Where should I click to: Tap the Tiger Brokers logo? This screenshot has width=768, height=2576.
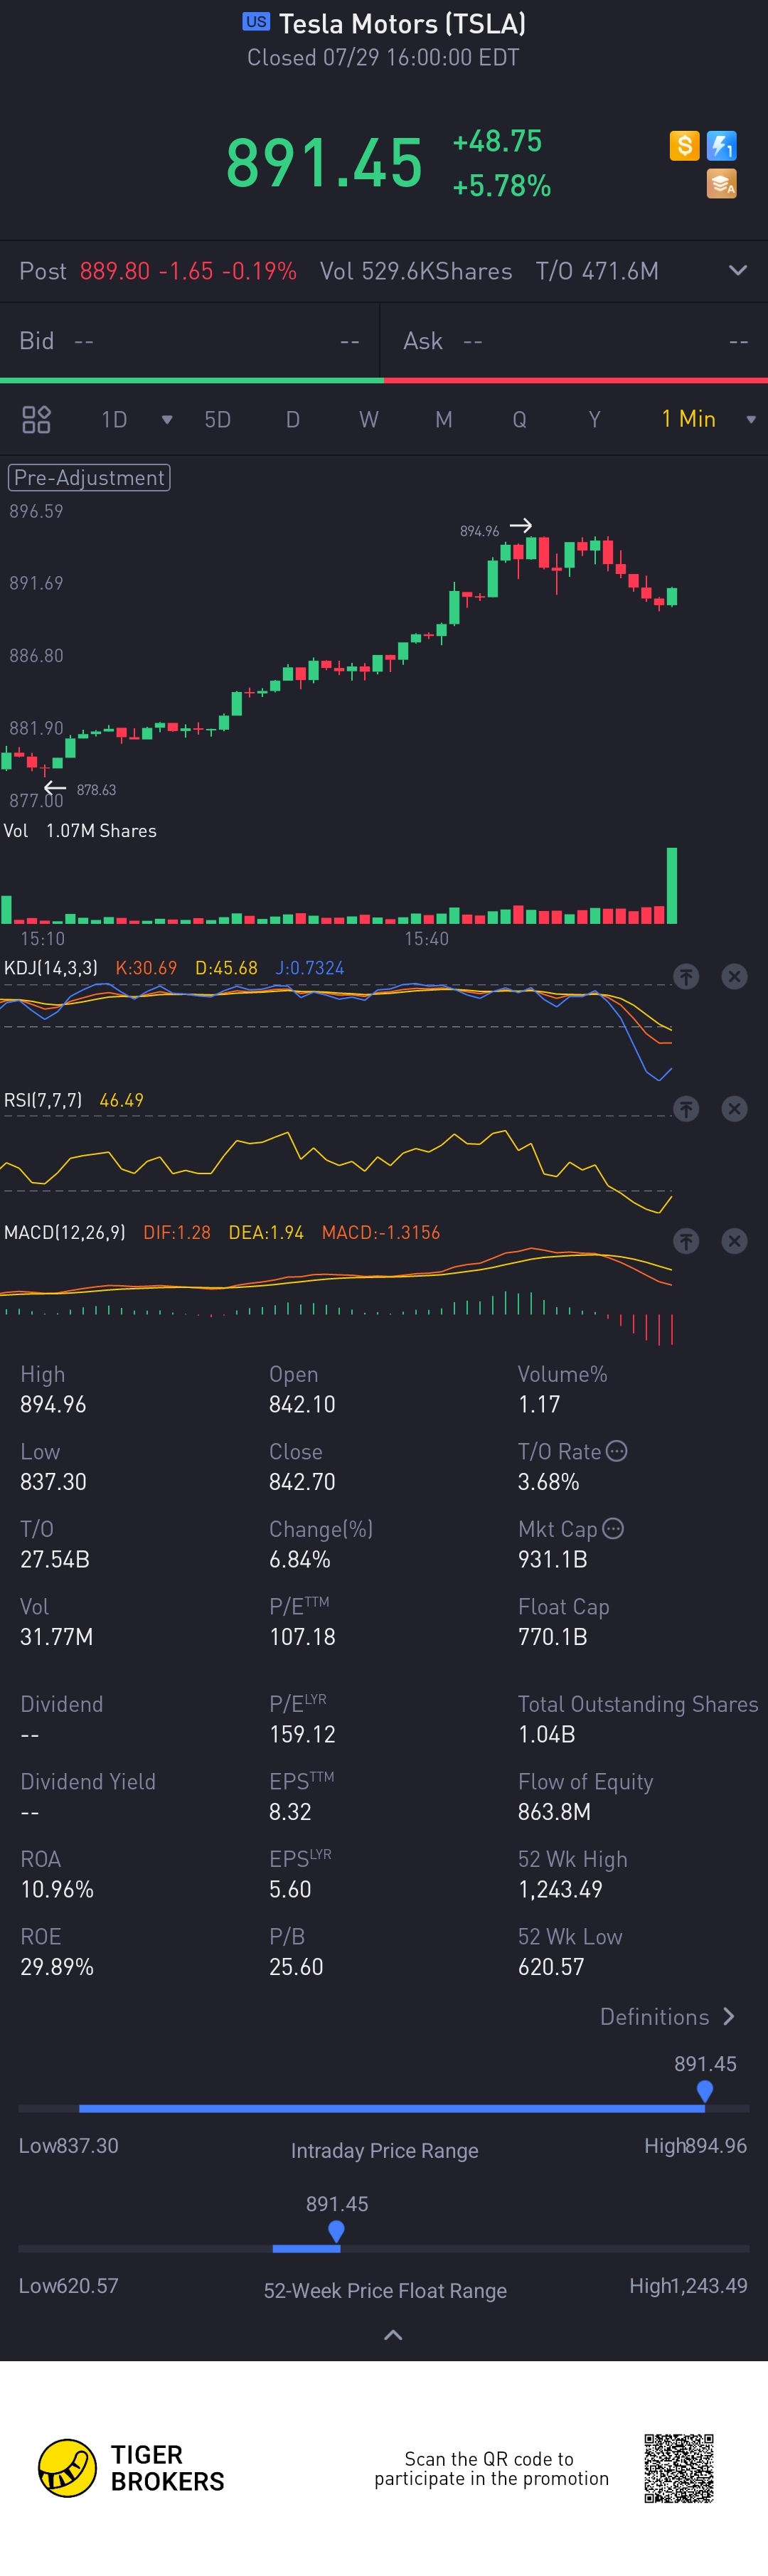click(131, 2468)
